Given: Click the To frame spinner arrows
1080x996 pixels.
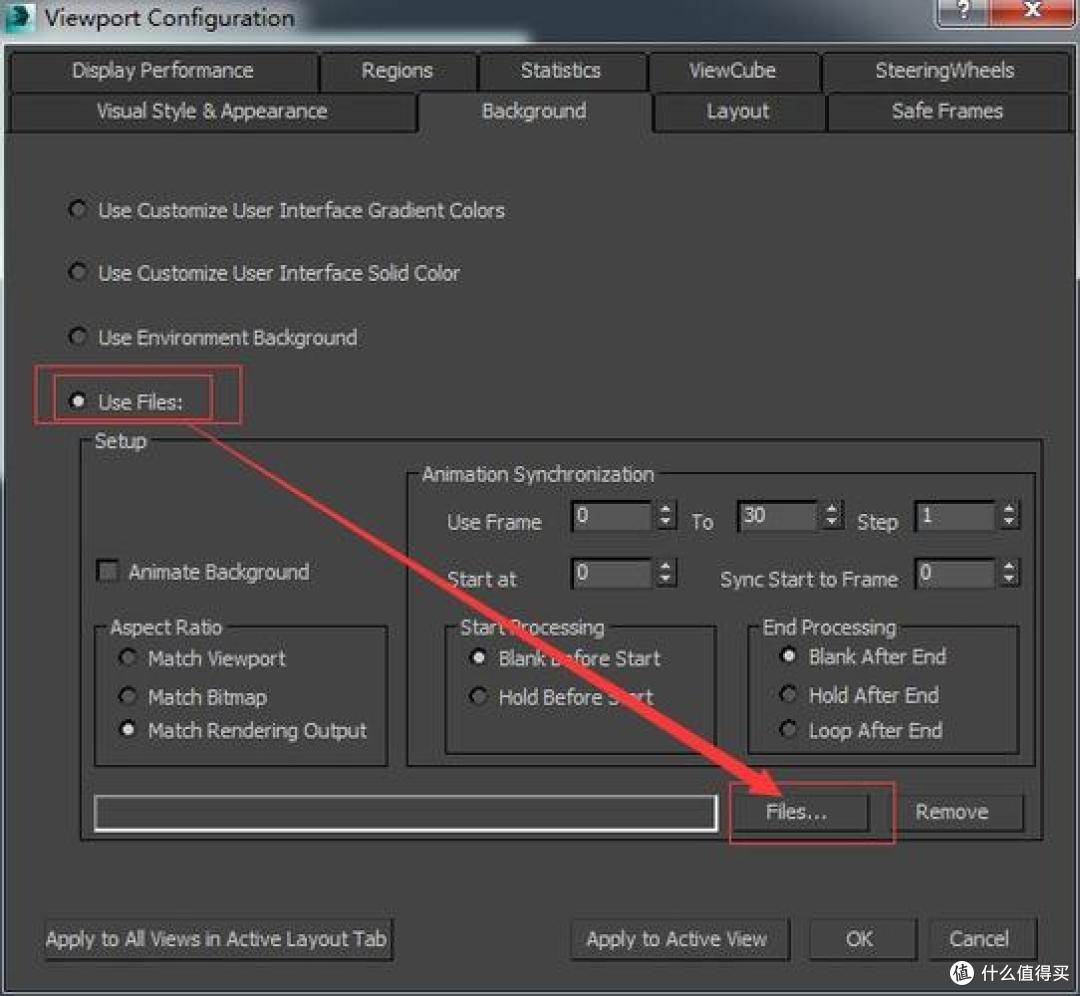Looking at the screenshot, I should tap(832, 516).
